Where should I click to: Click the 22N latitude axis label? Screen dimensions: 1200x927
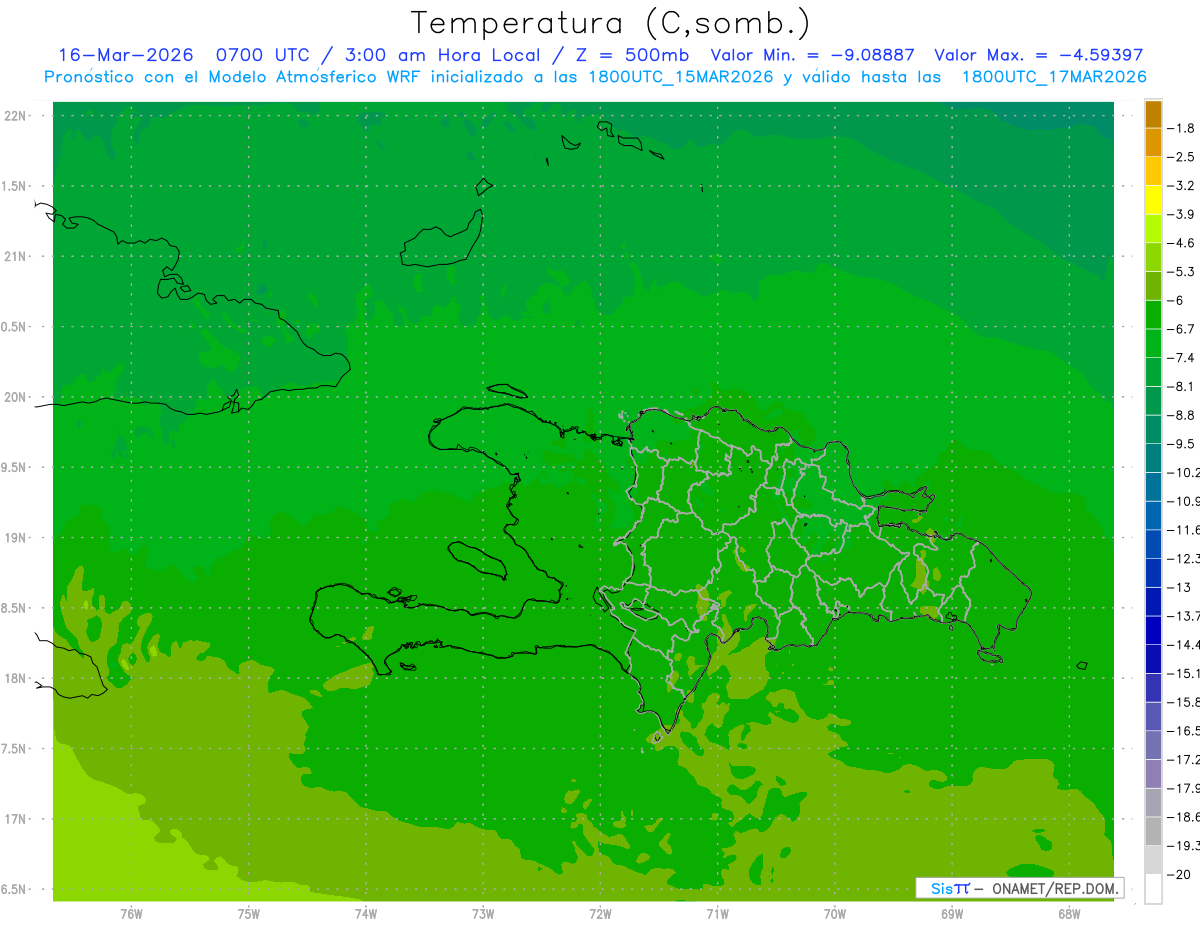16,116
